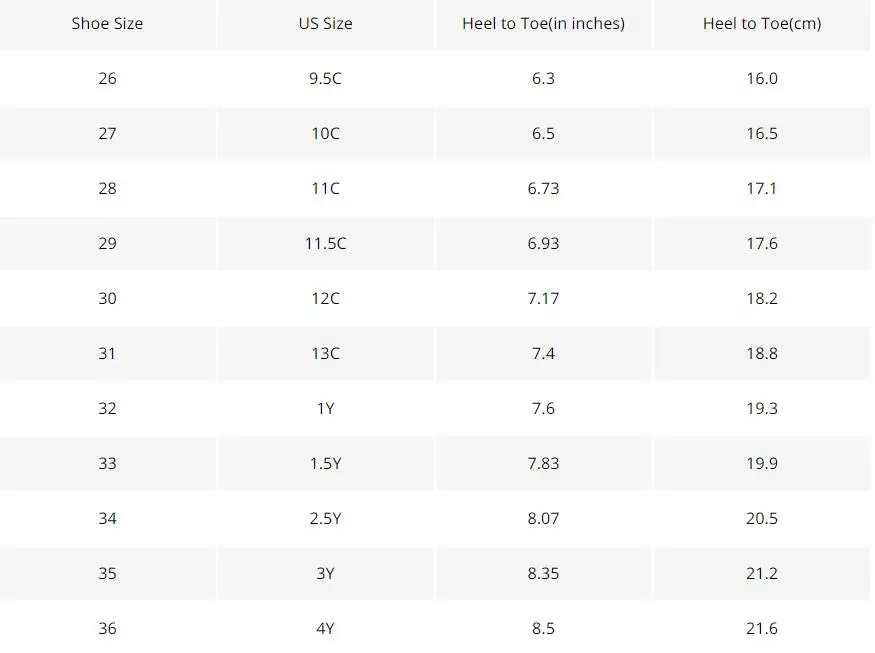Select the 13C US size cell
Screen dimensions: 875x653
tap(325, 353)
